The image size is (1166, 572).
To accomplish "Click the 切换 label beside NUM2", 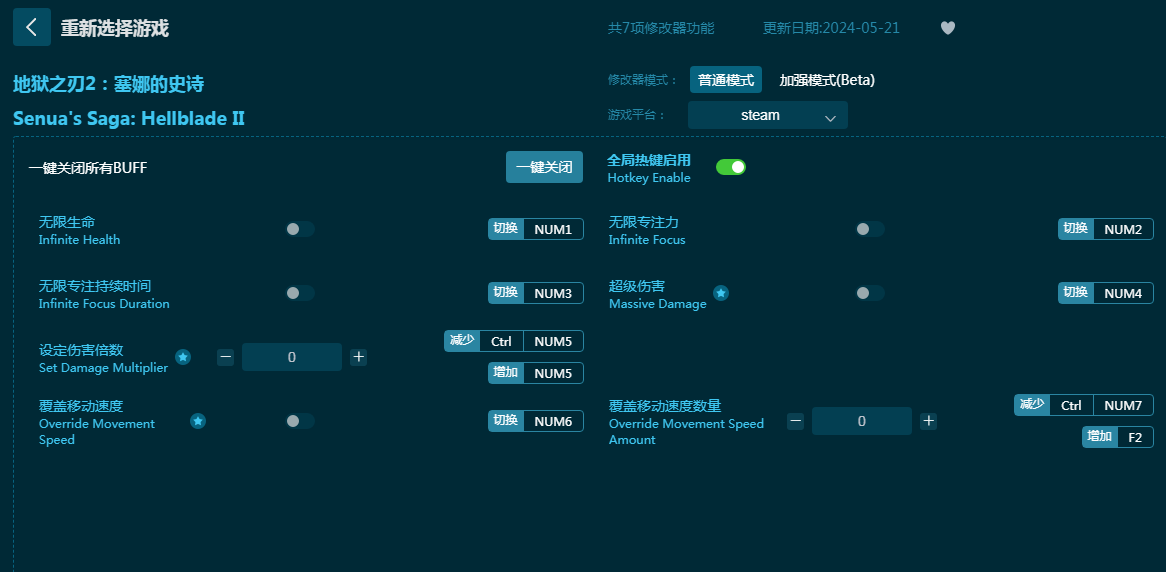I will [1075, 229].
